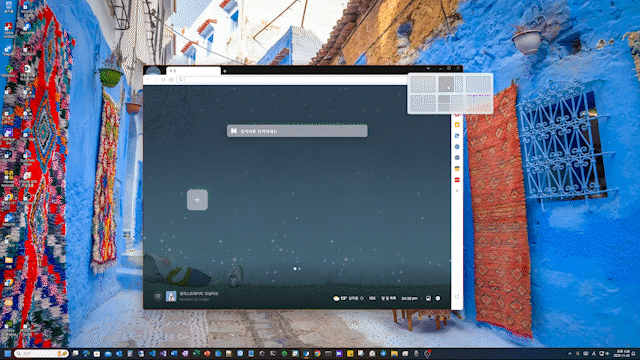Open the red sidebar icon above the plus
640x360 pixels.
pyautogui.click(x=457, y=180)
